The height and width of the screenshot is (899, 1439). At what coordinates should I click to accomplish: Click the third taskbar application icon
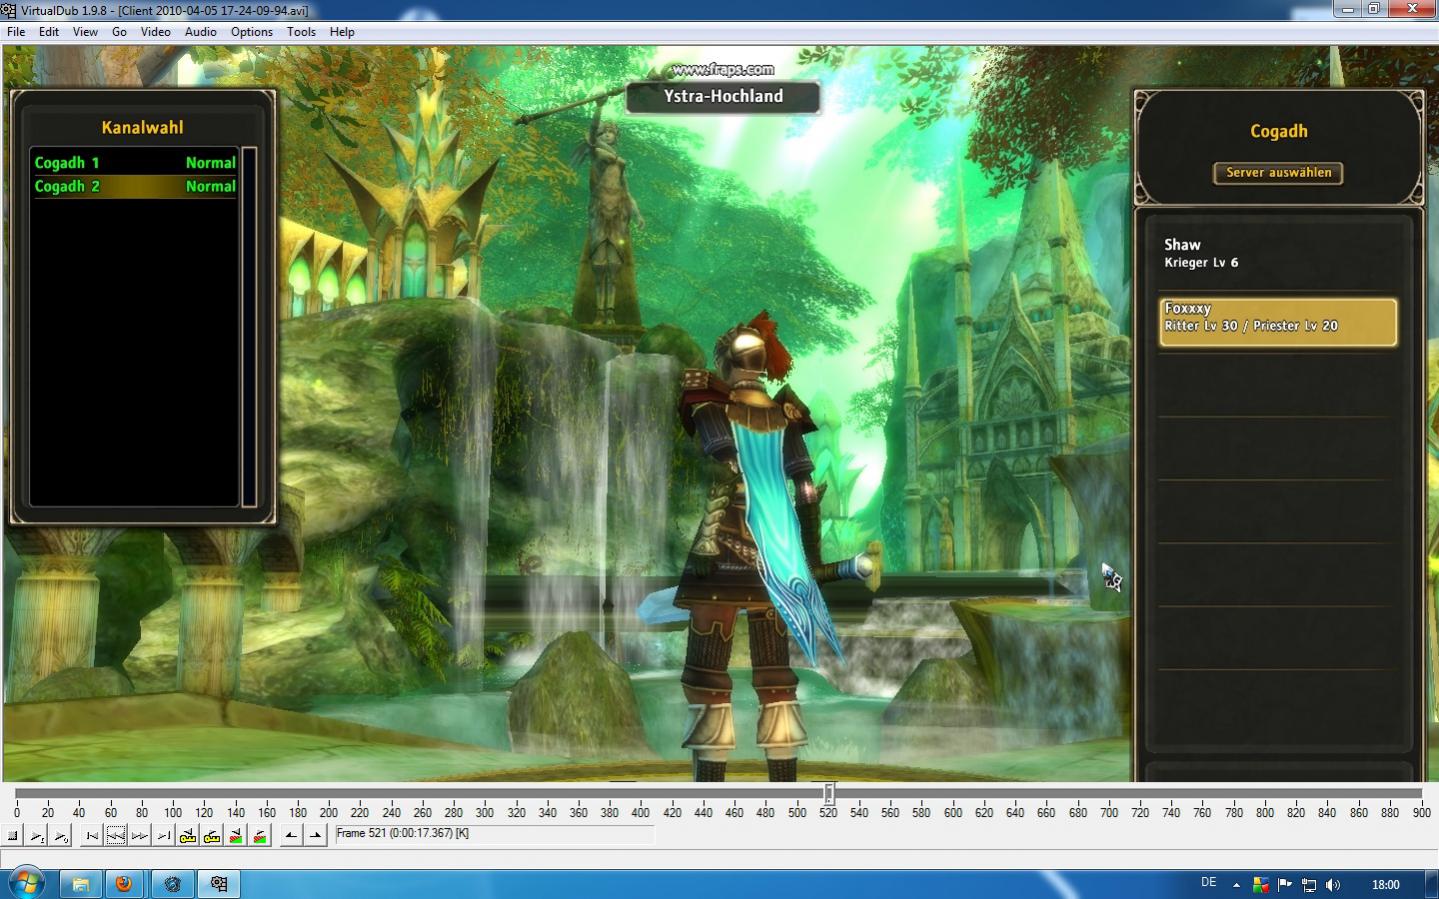click(x=172, y=884)
